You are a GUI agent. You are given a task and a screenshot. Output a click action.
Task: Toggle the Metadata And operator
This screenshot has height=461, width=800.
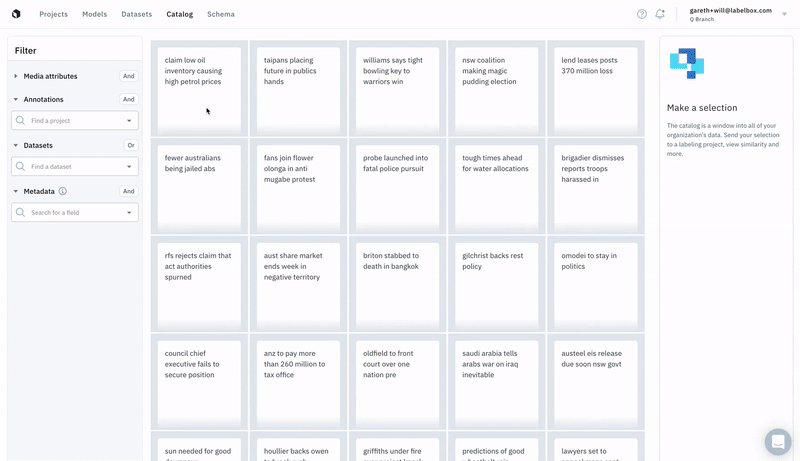(x=129, y=191)
